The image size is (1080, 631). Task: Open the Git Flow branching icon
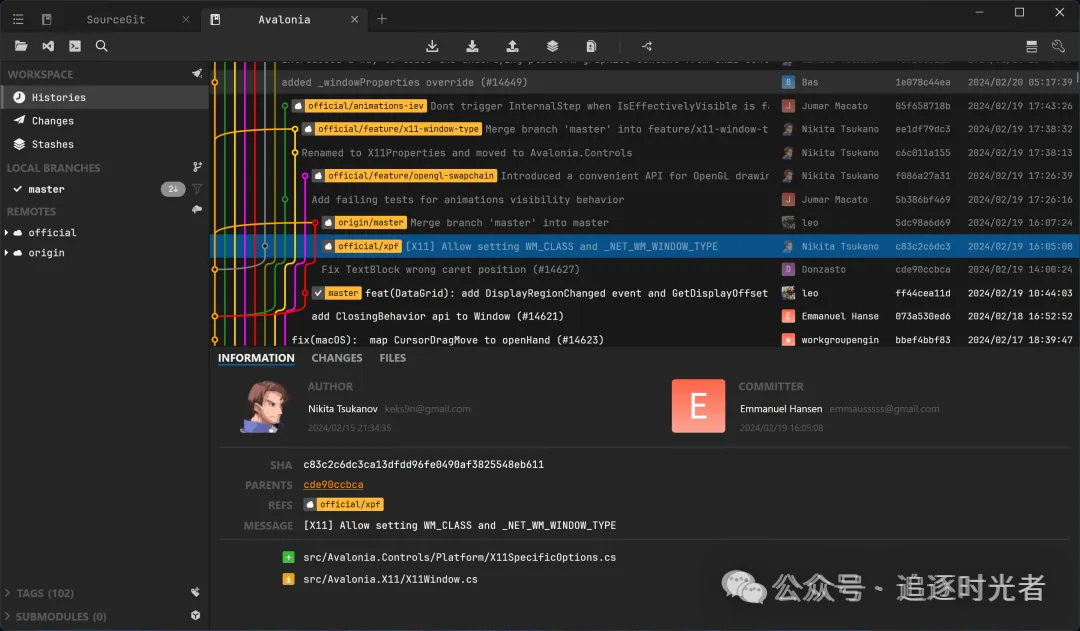646,46
